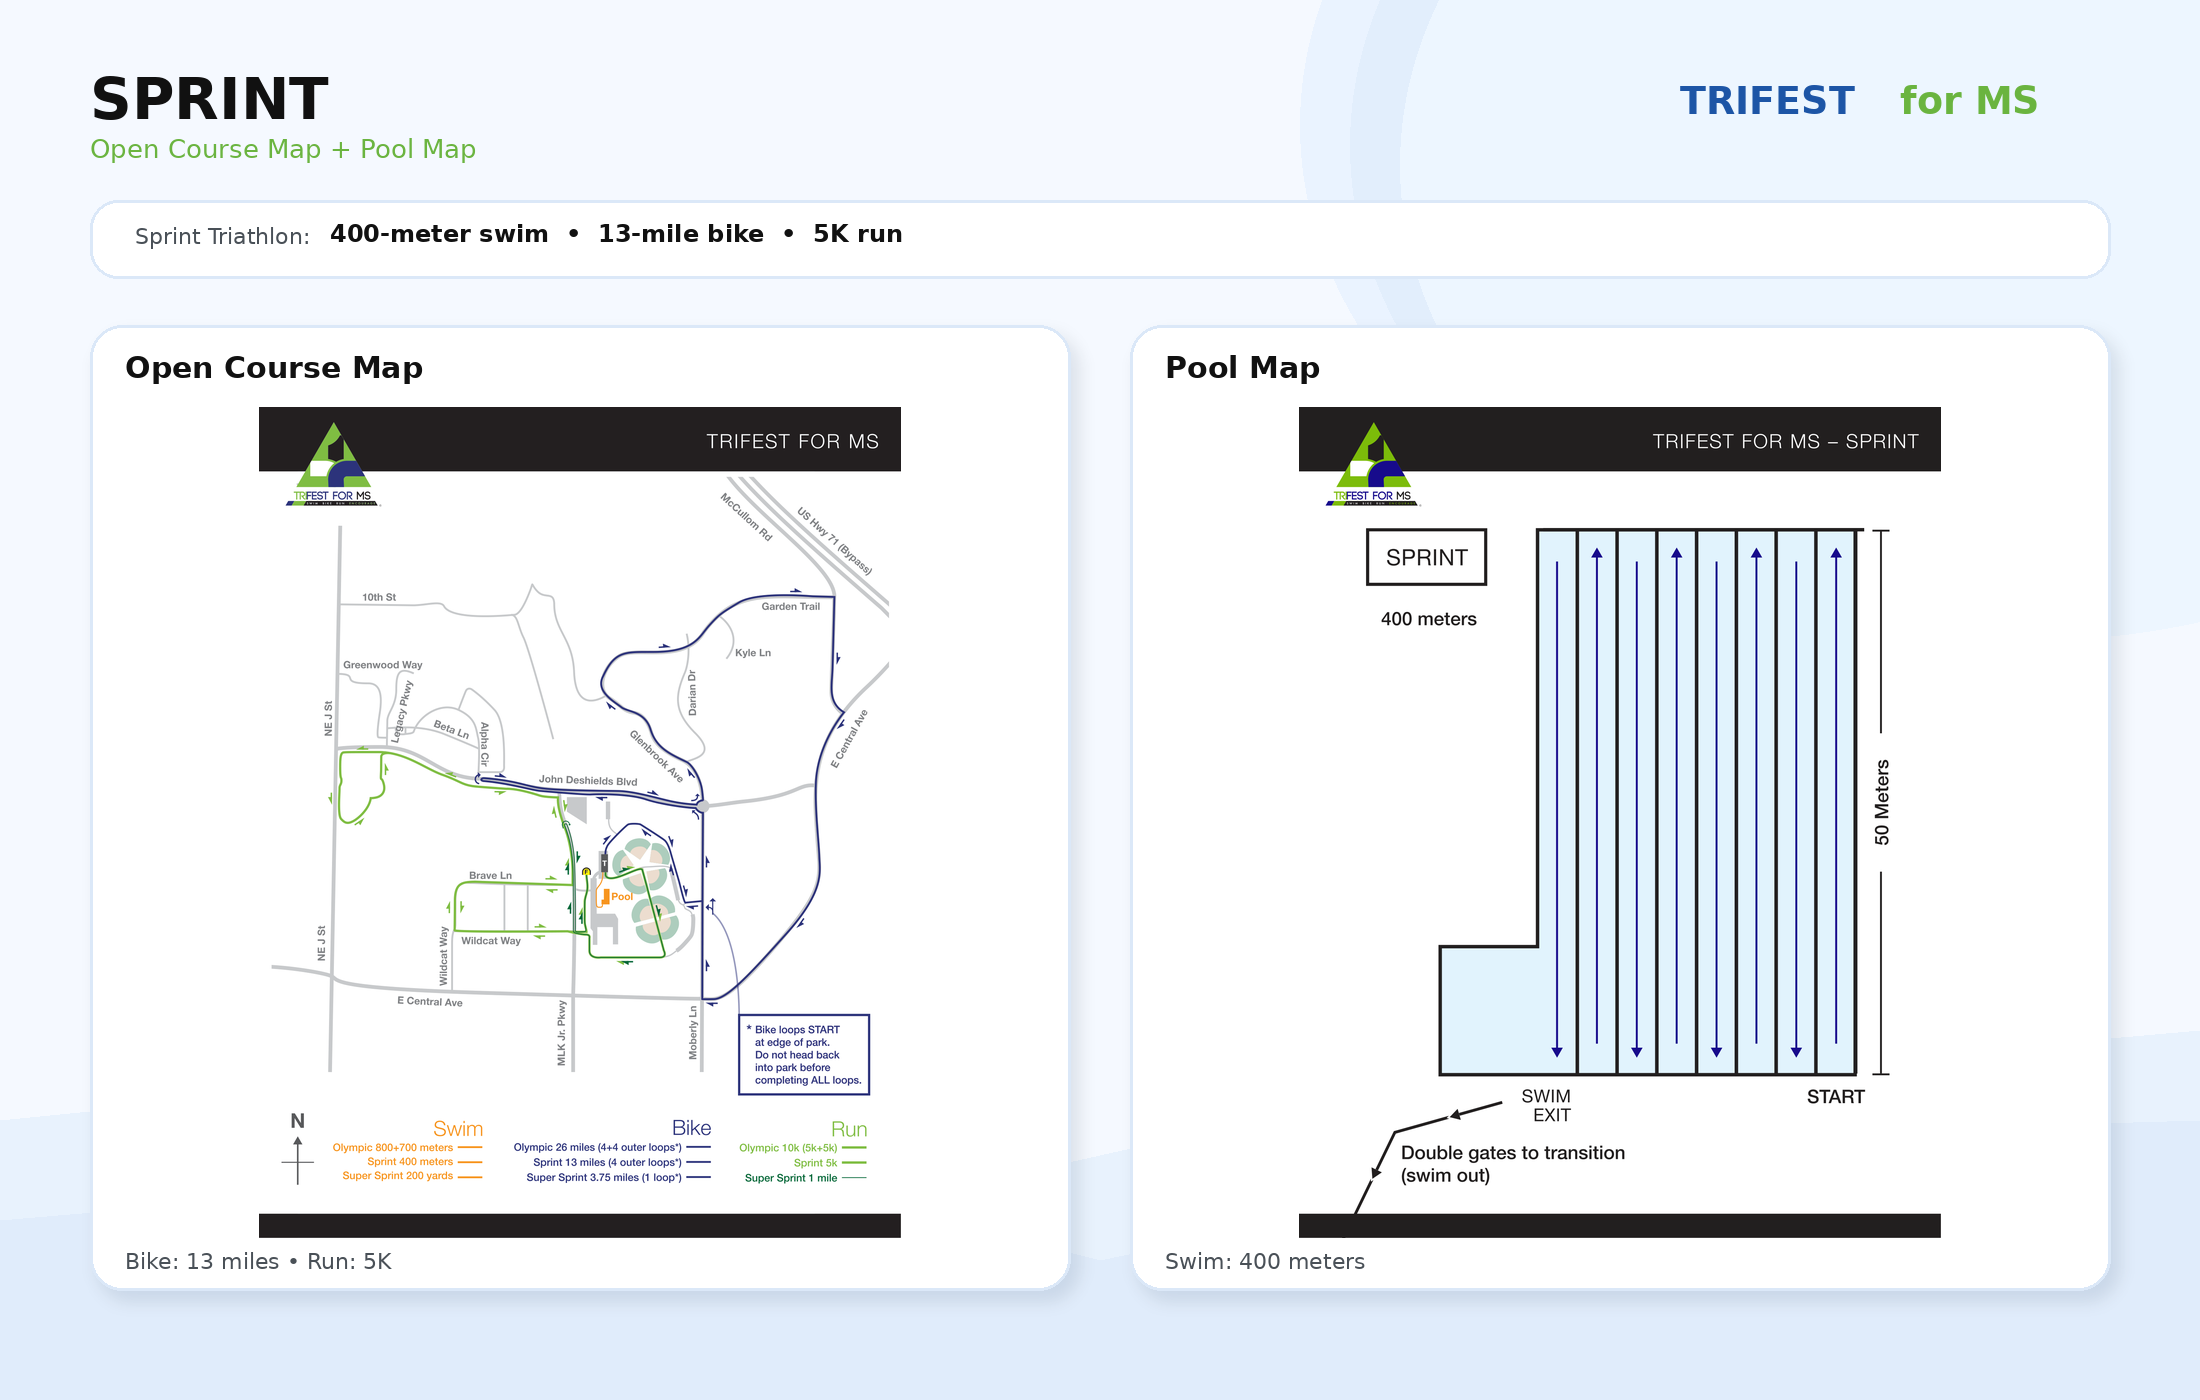This screenshot has width=2200, height=1400.
Task: Select the 'Sprint Triathlon:' label
Action: pos(222,236)
